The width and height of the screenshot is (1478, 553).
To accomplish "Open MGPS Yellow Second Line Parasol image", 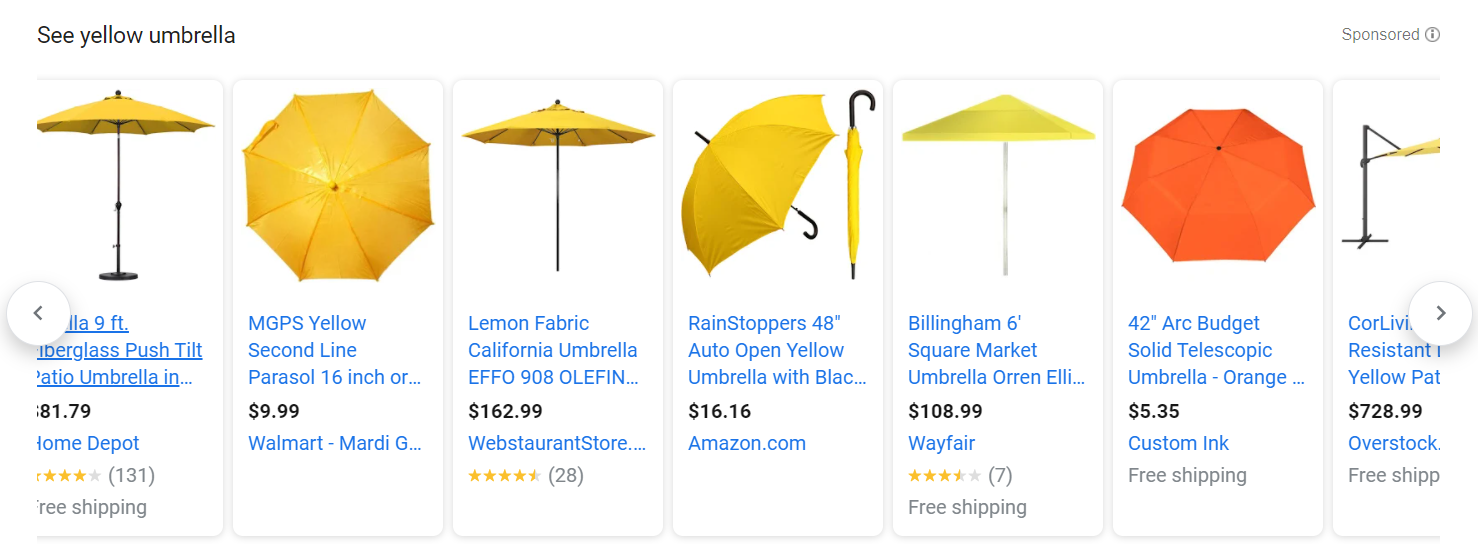I will tap(338, 185).
